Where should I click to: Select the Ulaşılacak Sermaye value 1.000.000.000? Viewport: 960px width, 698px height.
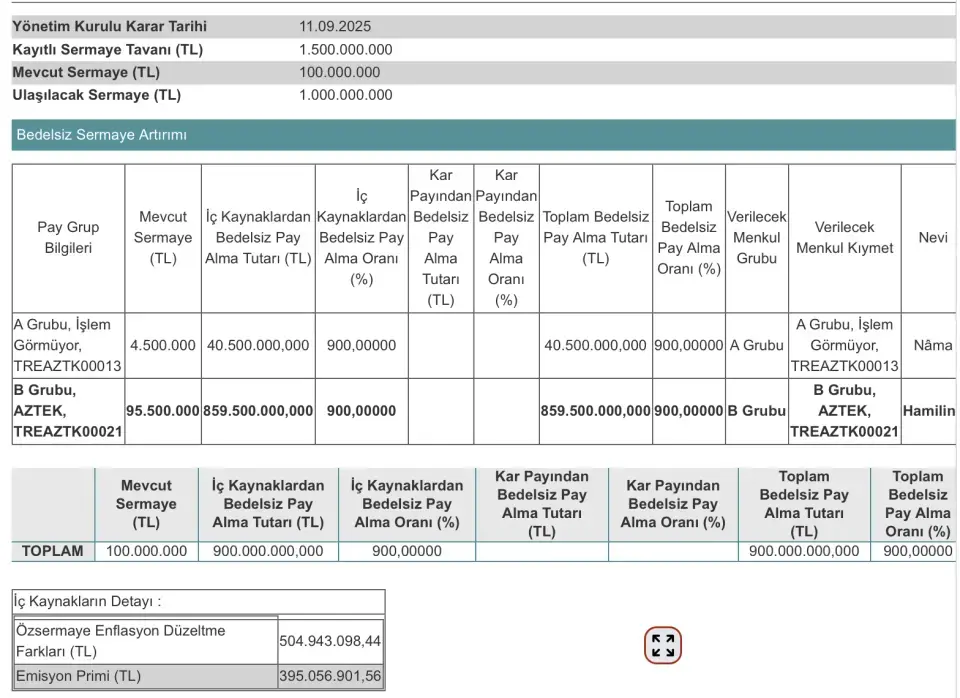[x=345, y=95]
